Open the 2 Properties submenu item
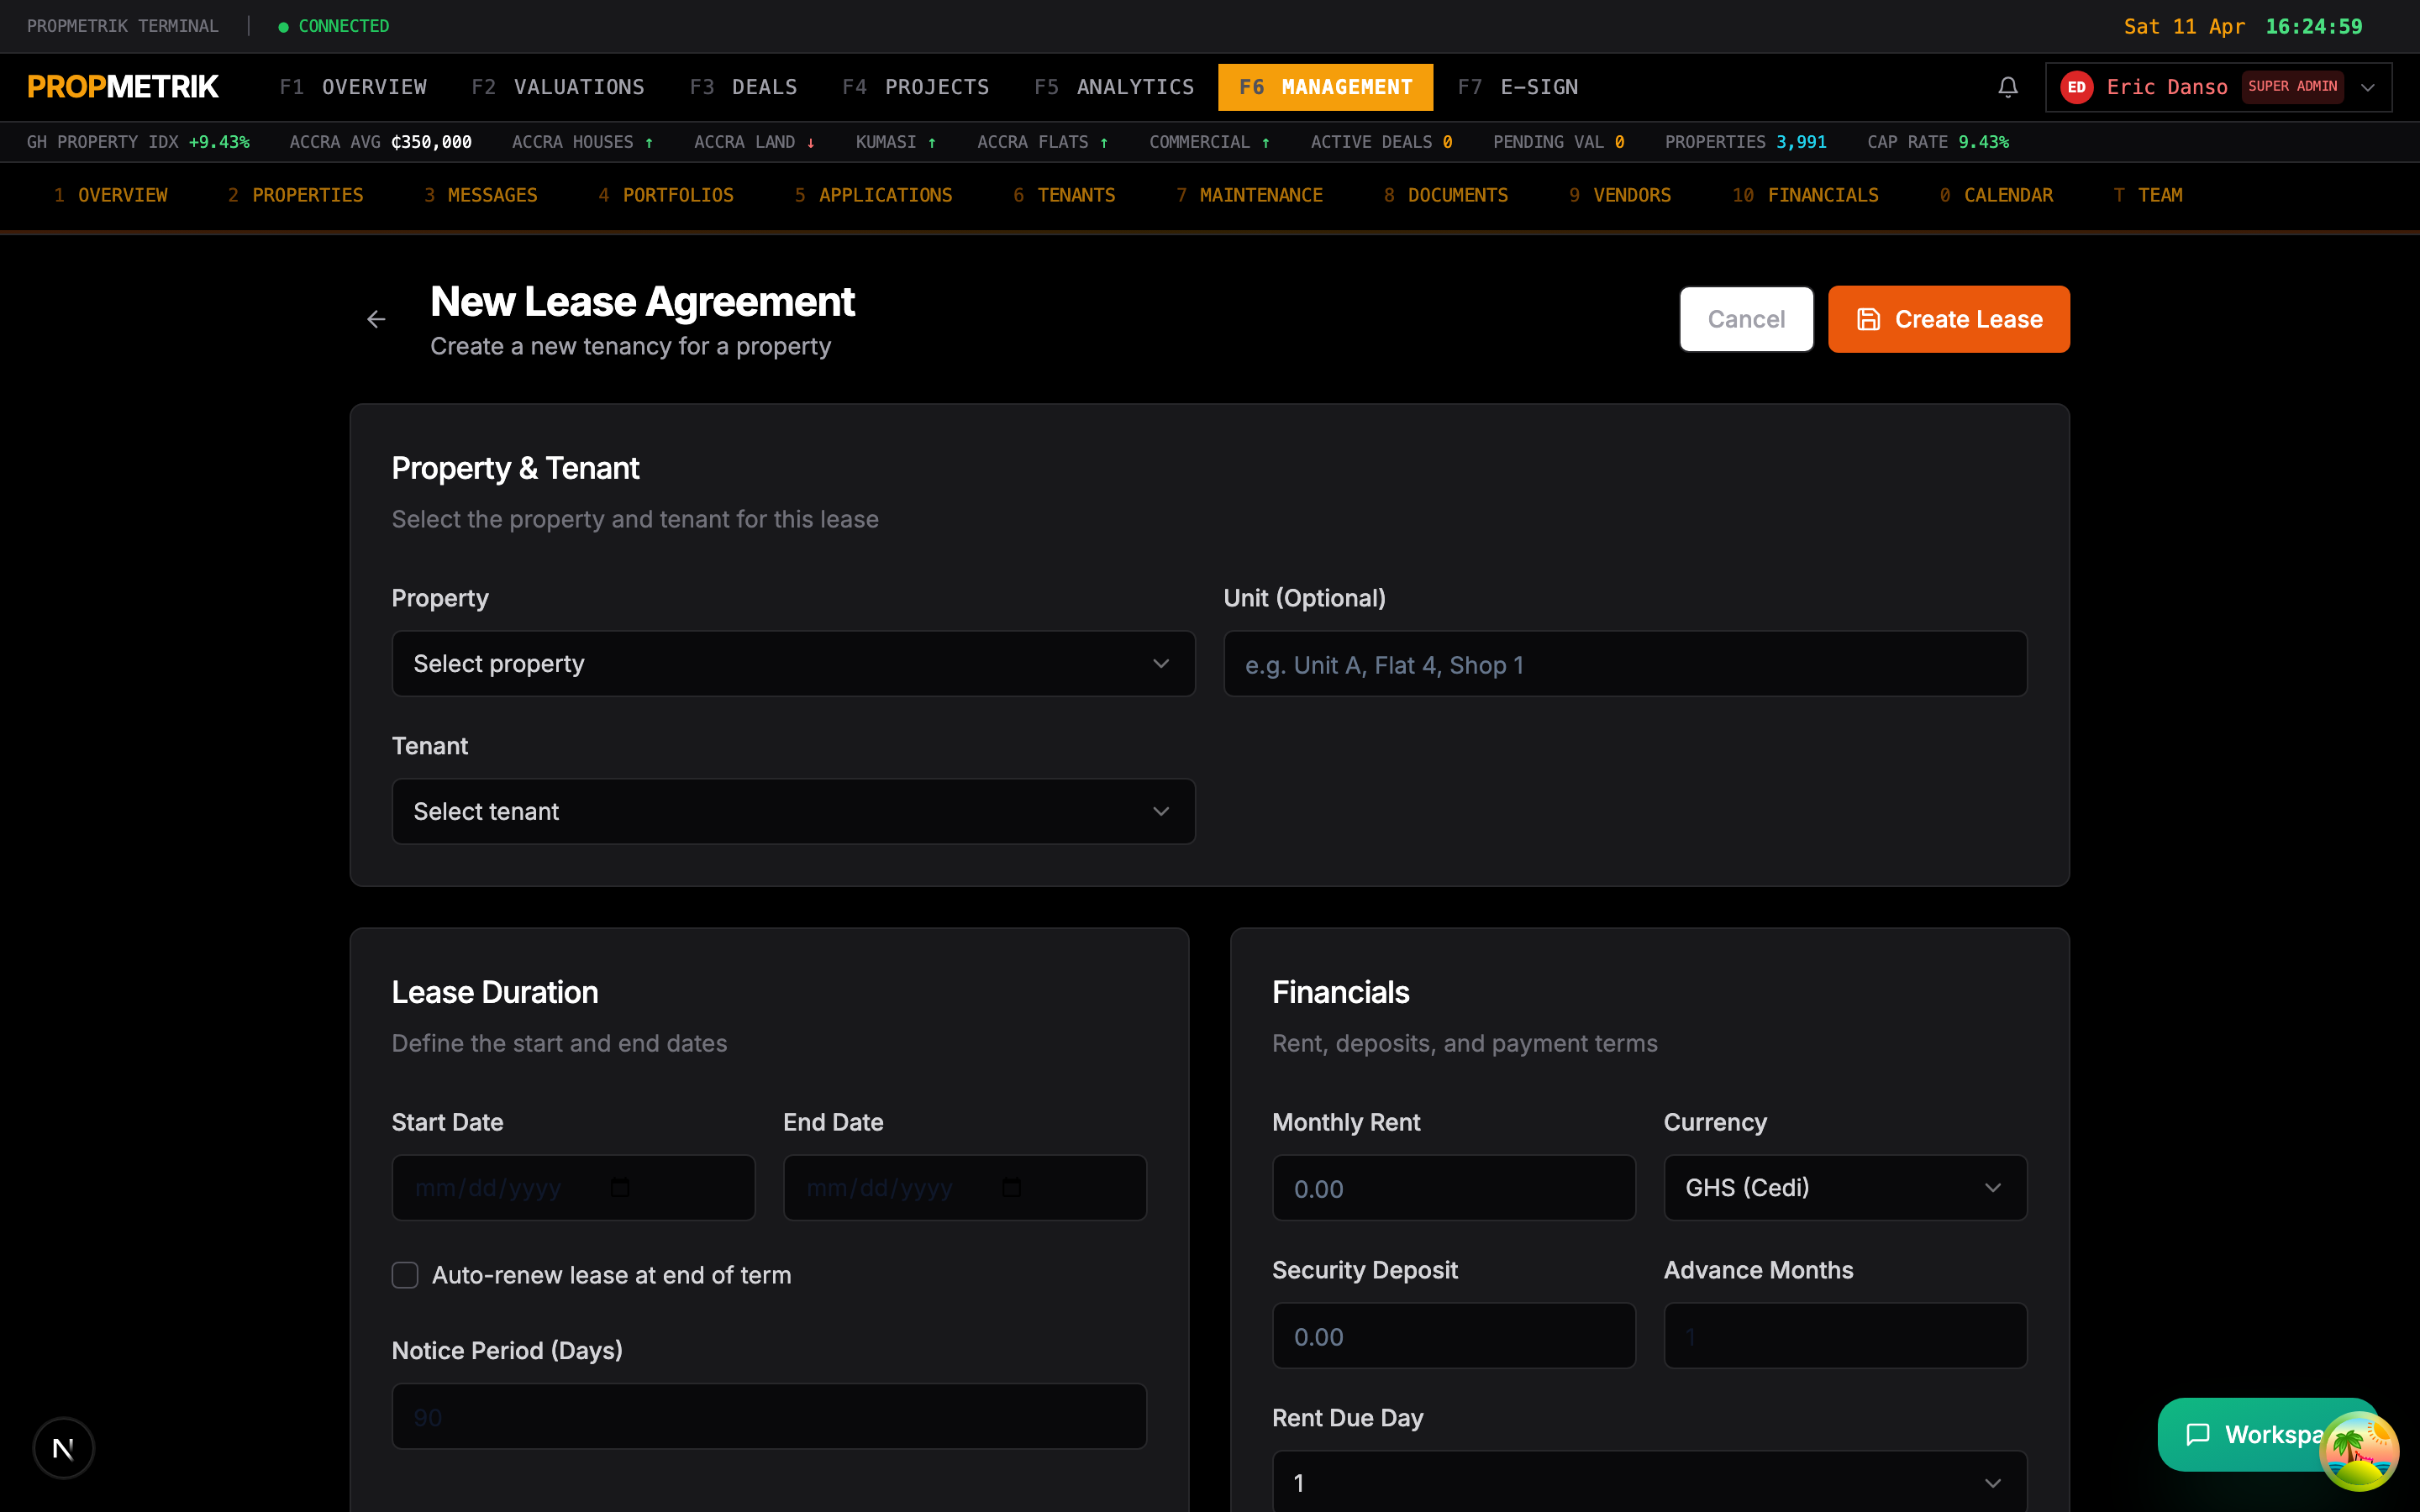 click(x=296, y=195)
